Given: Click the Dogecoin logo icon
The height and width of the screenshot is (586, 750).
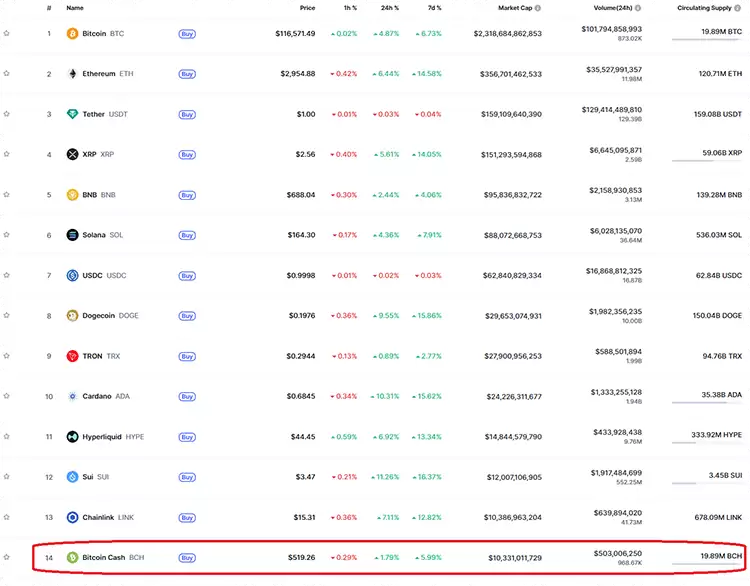Looking at the screenshot, I should [72, 316].
